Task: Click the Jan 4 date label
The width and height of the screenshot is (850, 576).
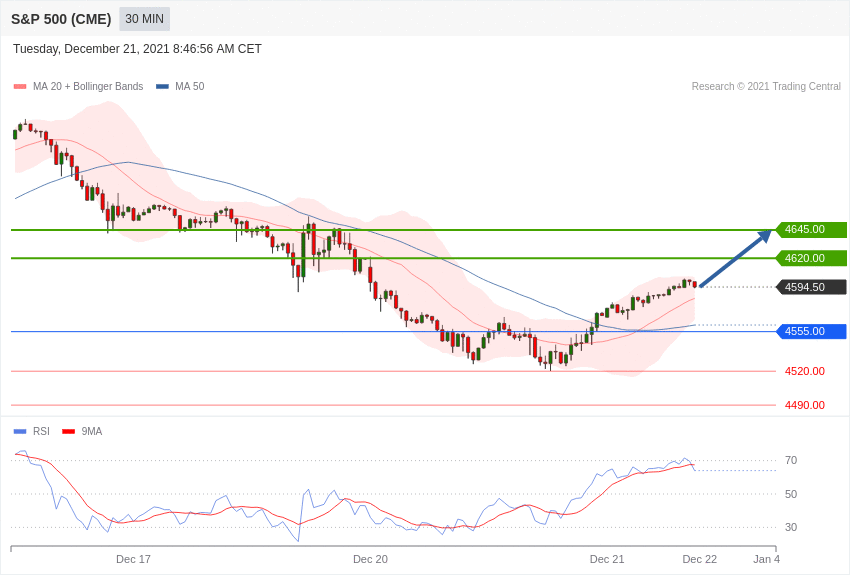Action: (766, 559)
